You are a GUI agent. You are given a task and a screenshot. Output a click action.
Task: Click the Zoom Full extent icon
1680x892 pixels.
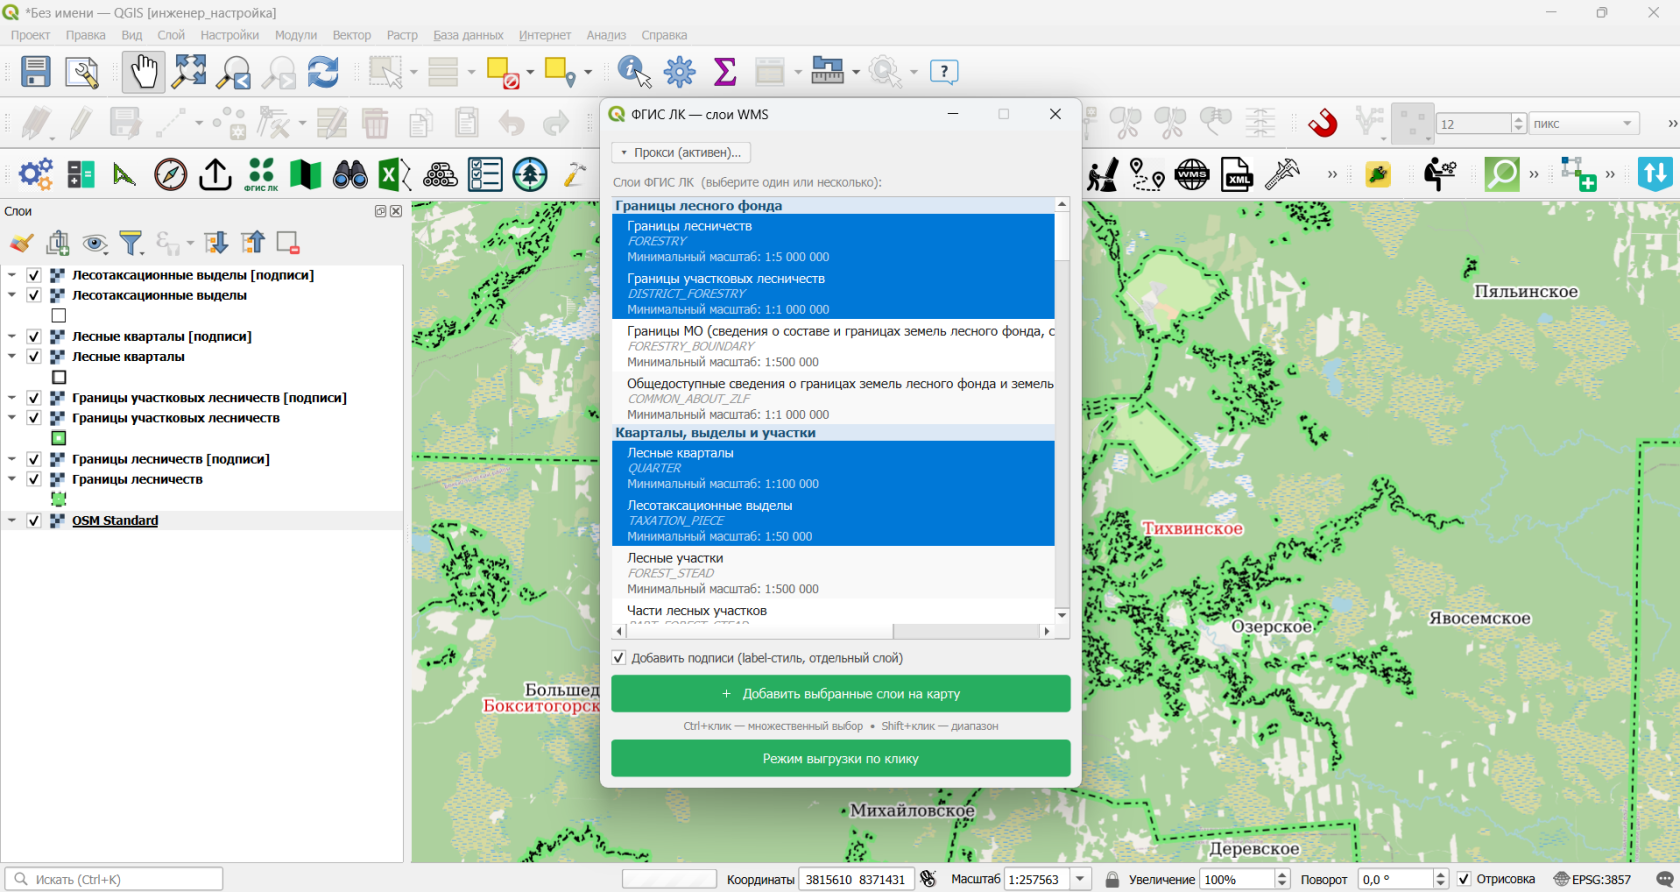coord(189,72)
